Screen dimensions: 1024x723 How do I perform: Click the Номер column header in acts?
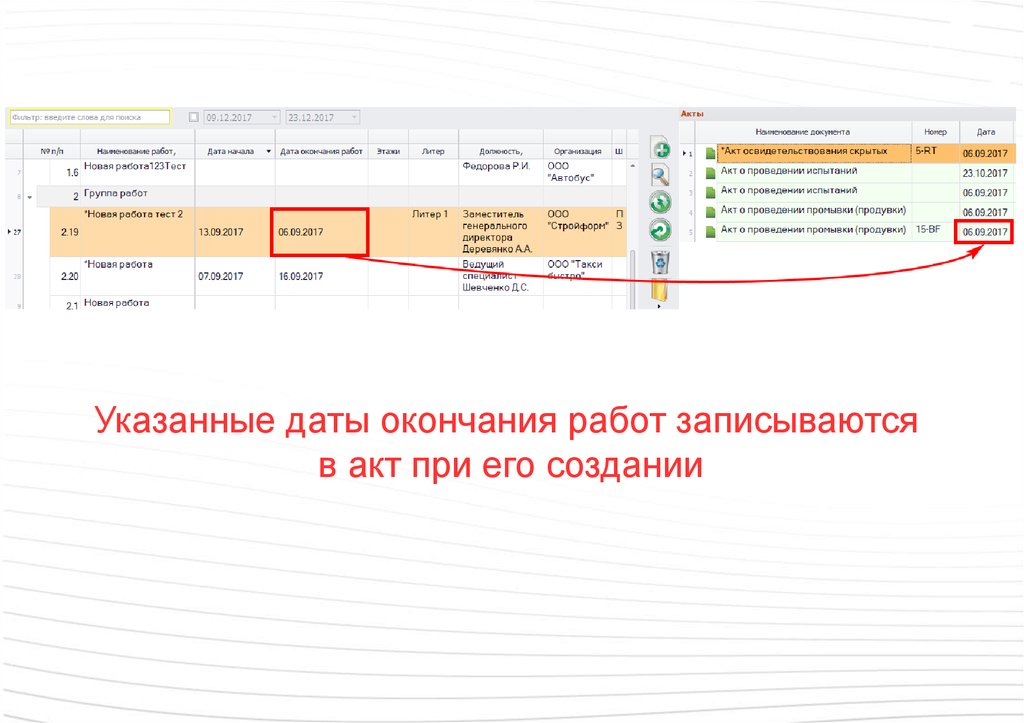[x=935, y=132]
